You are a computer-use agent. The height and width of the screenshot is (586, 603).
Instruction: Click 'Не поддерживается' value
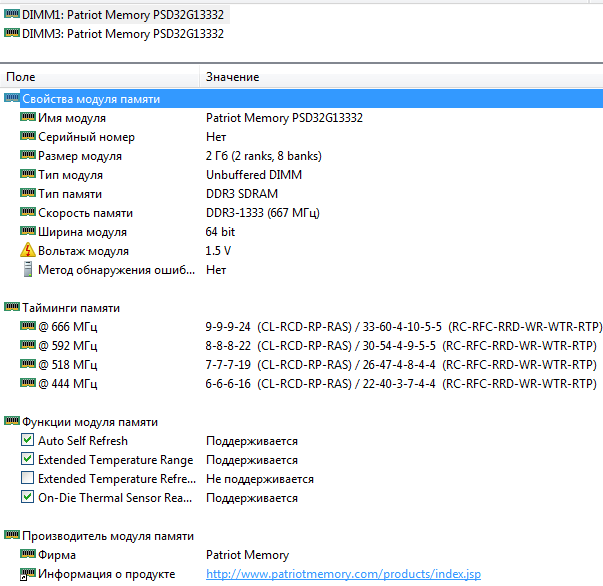pos(260,479)
